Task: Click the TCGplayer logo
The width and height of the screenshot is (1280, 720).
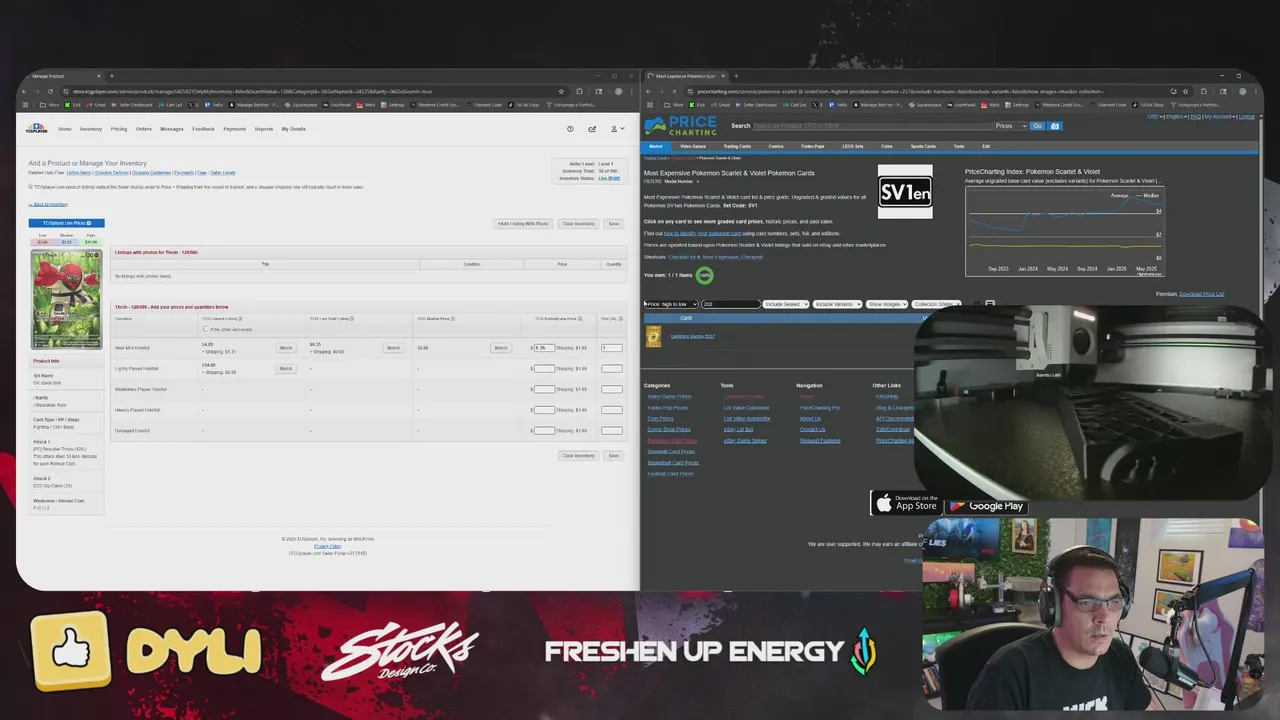Action: point(36,129)
